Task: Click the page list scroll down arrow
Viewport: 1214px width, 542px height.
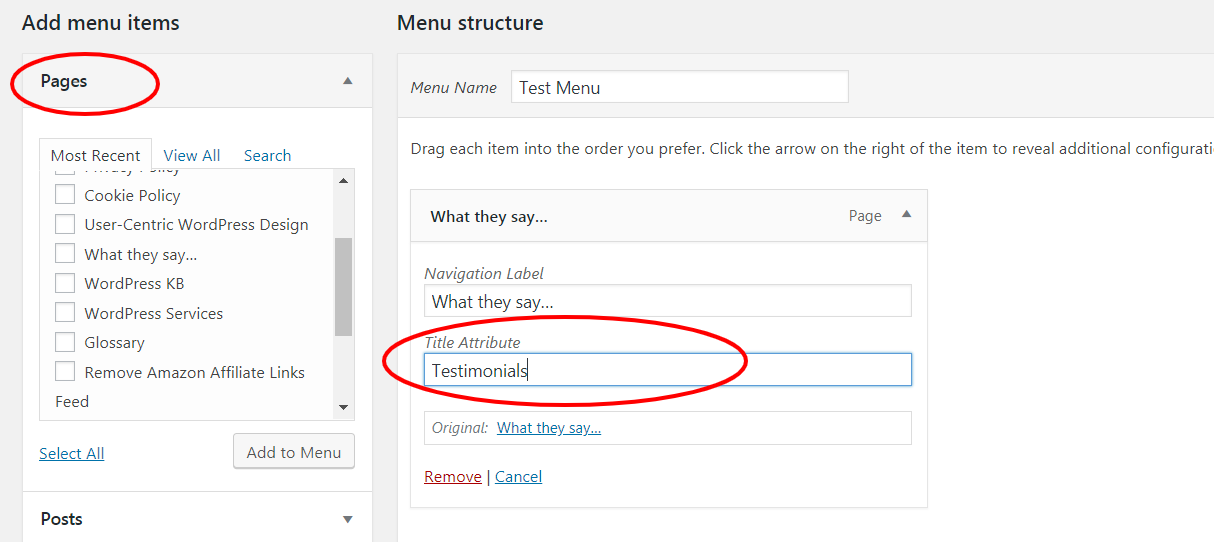Action: tap(343, 407)
